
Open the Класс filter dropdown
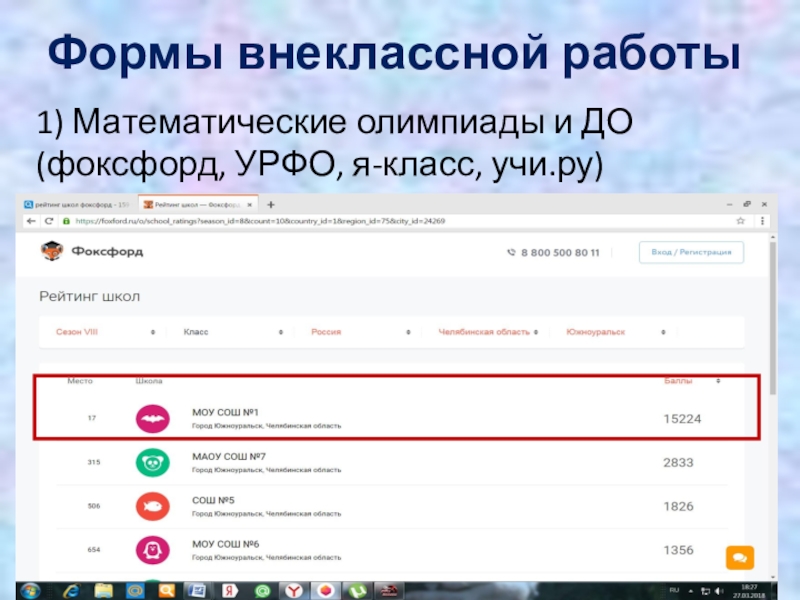point(231,332)
